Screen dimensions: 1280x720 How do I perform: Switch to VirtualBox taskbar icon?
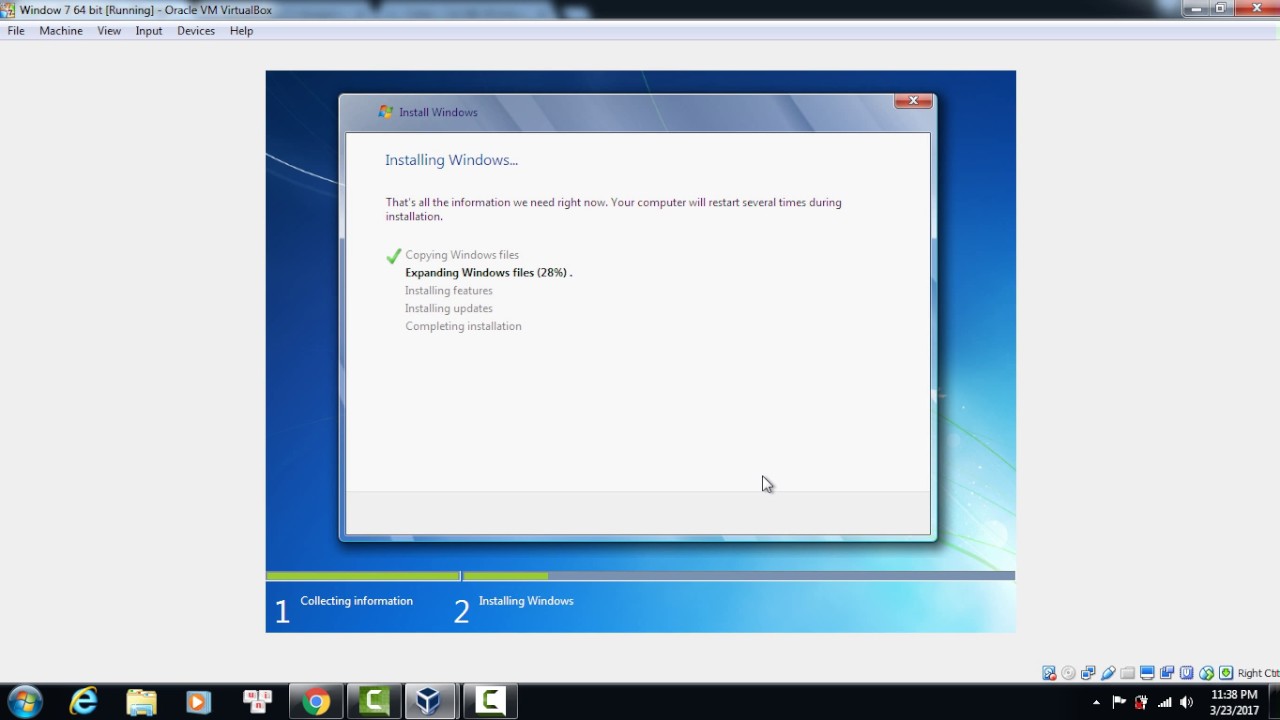[x=430, y=701]
